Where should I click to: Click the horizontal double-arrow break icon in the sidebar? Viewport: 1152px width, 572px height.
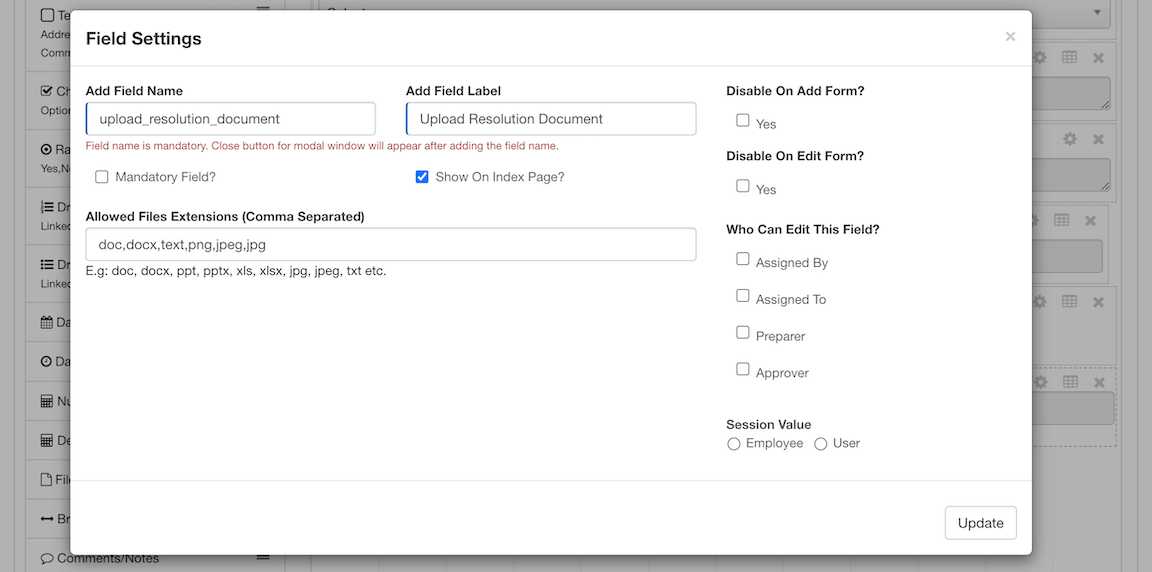46,519
